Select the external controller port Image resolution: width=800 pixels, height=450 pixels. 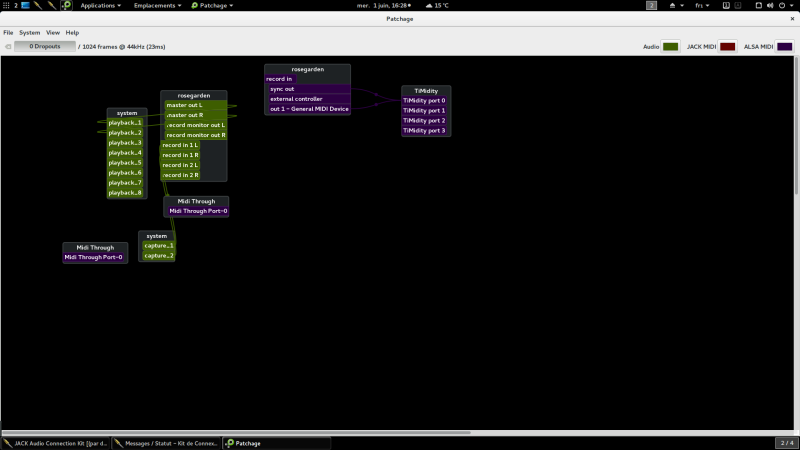point(309,99)
